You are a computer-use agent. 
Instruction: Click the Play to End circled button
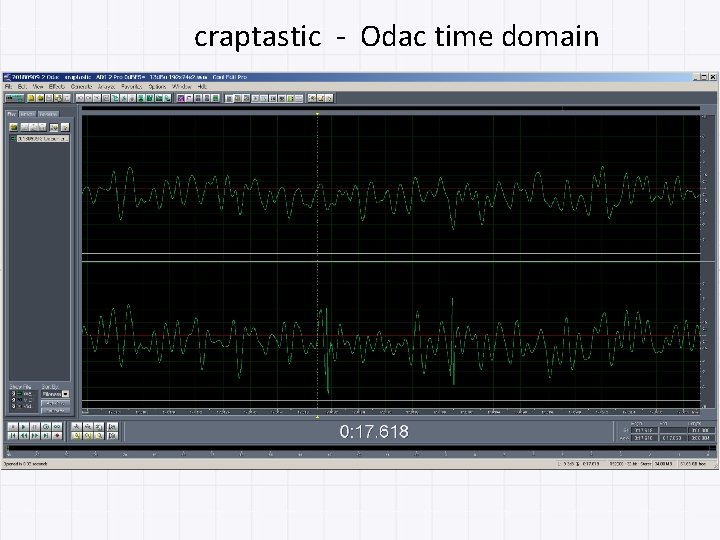click(46, 427)
